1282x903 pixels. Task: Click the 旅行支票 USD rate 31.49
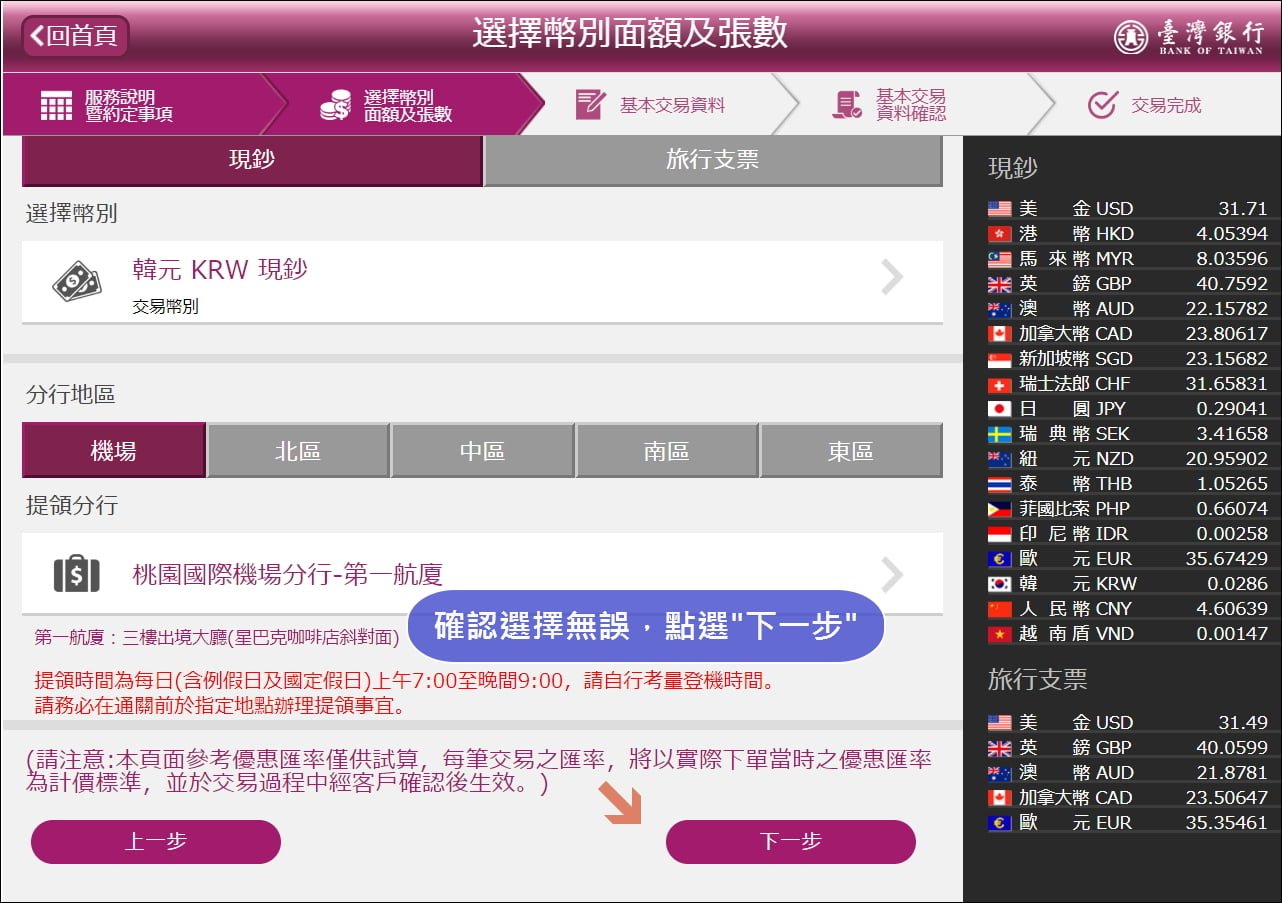click(x=1243, y=723)
